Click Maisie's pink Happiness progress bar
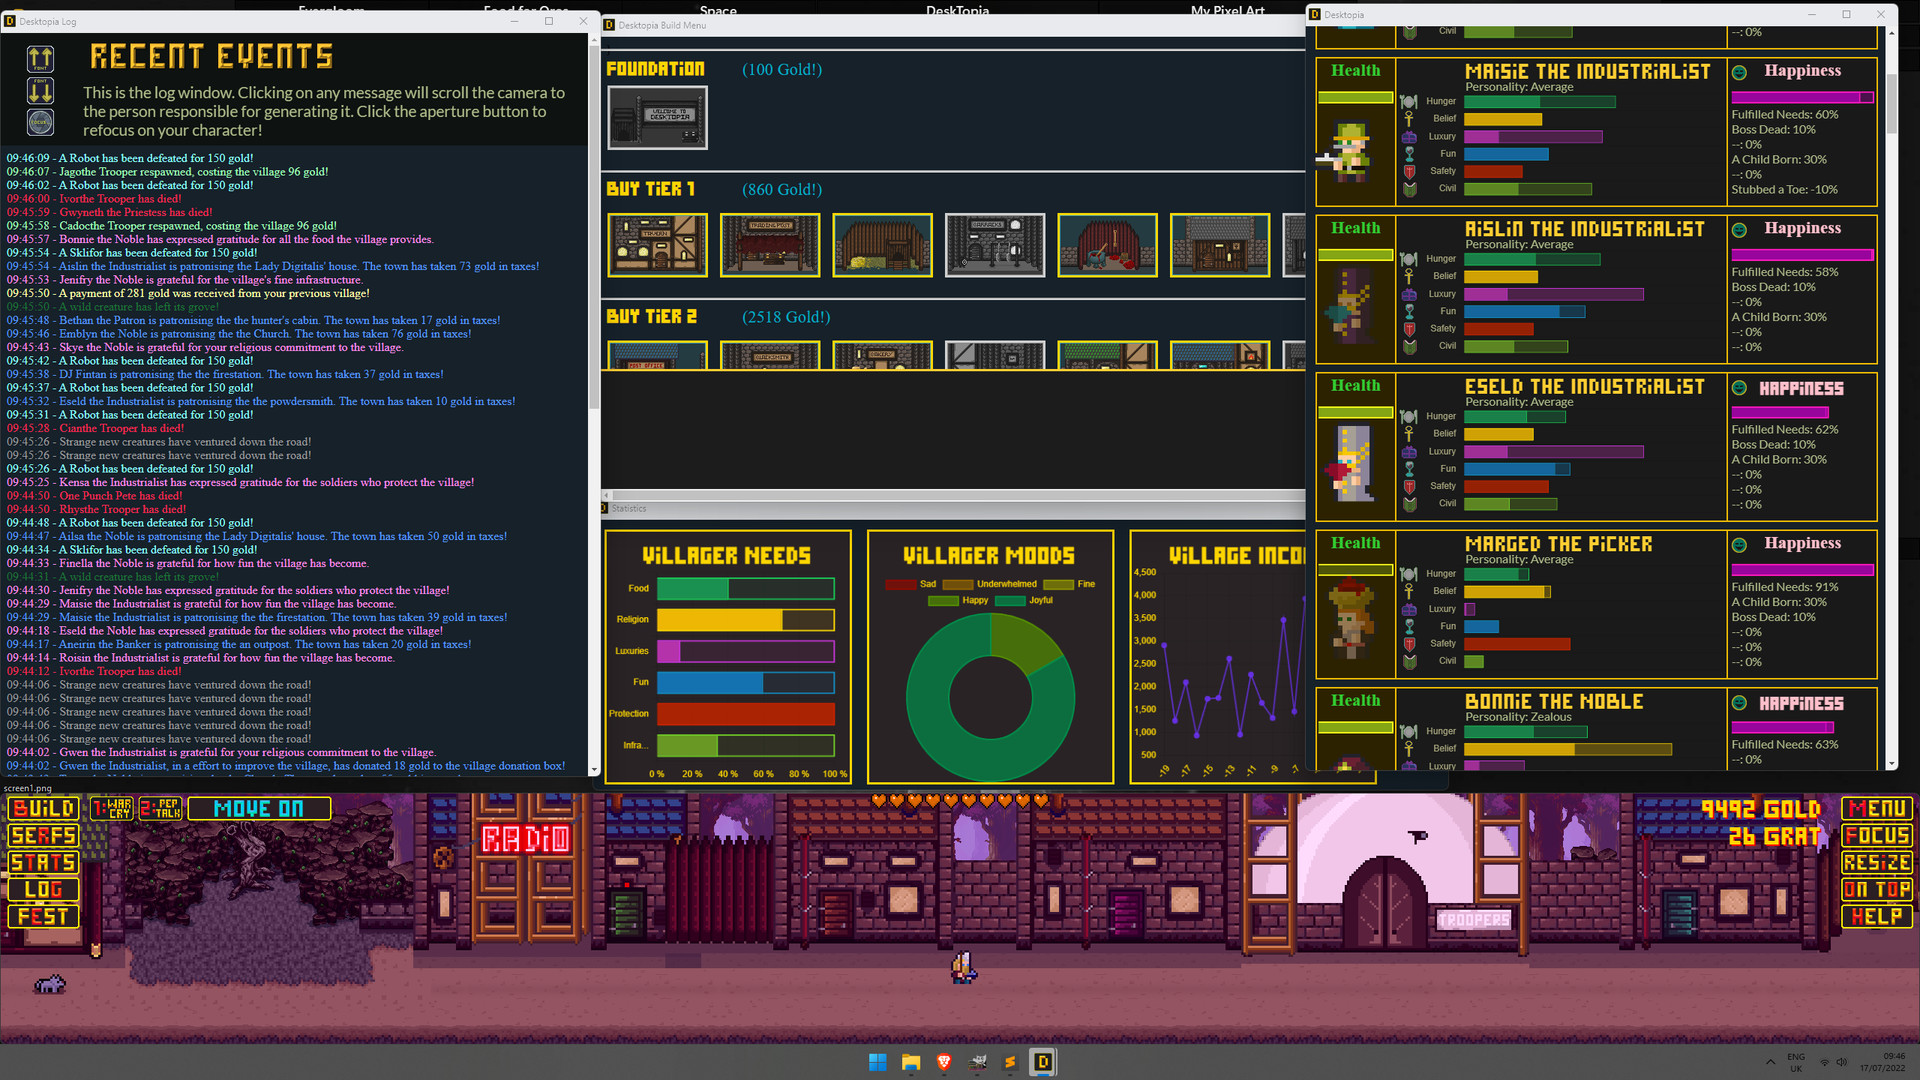Image resolution: width=1920 pixels, height=1080 pixels. 1800,97
